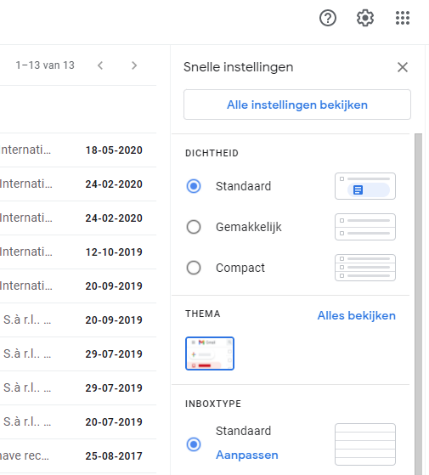Select Standaard inbox type radio button
The width and height of the screenshot is (429, 475).
[194, 444]
